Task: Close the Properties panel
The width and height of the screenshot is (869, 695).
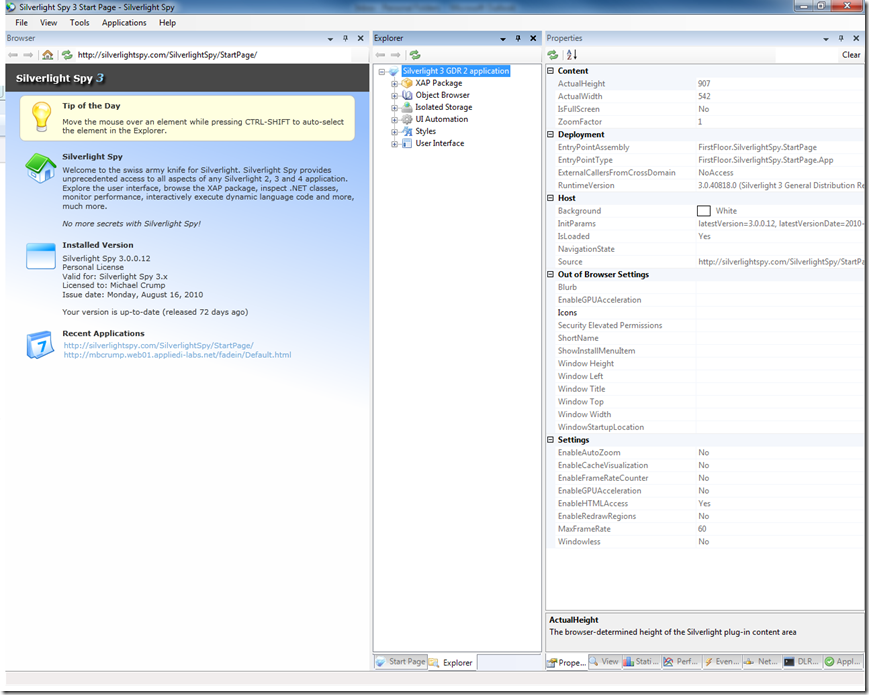Action: pyautogui.click(x=856, y=38)
